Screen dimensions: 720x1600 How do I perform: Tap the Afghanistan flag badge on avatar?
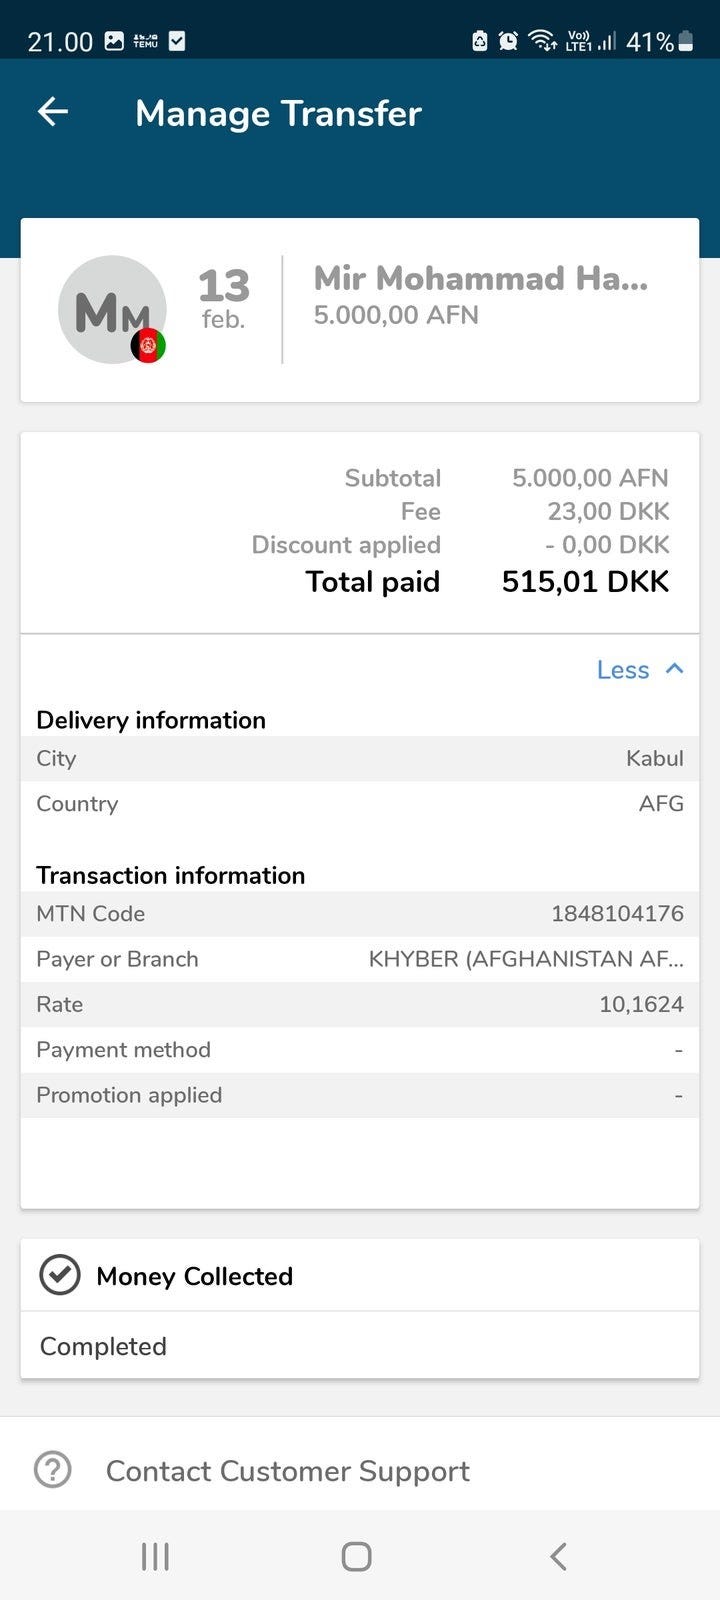click(149, 346)
